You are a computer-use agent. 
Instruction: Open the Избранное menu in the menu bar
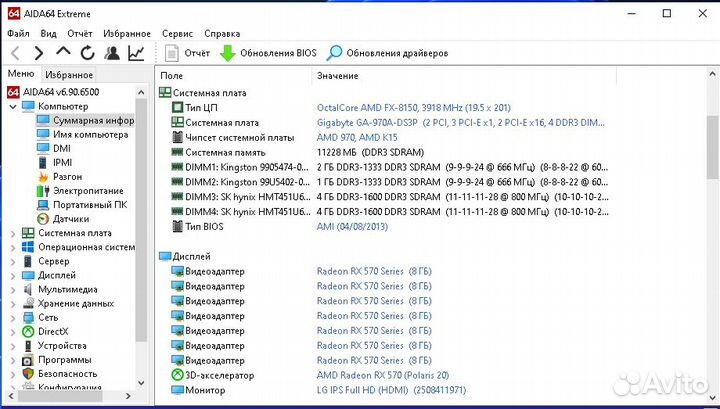point(127,34)
